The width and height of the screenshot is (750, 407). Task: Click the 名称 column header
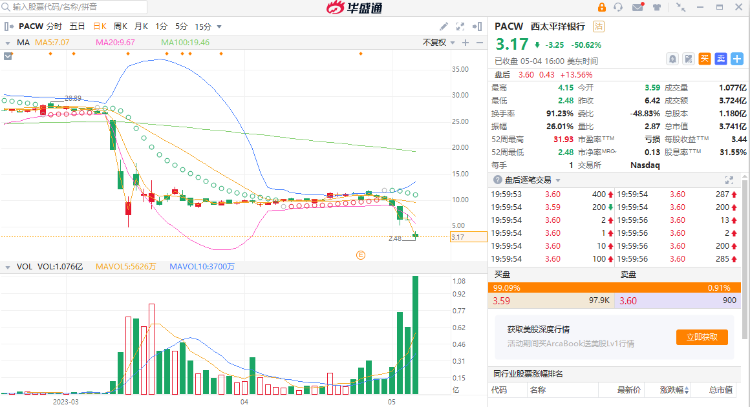[538, 390]
